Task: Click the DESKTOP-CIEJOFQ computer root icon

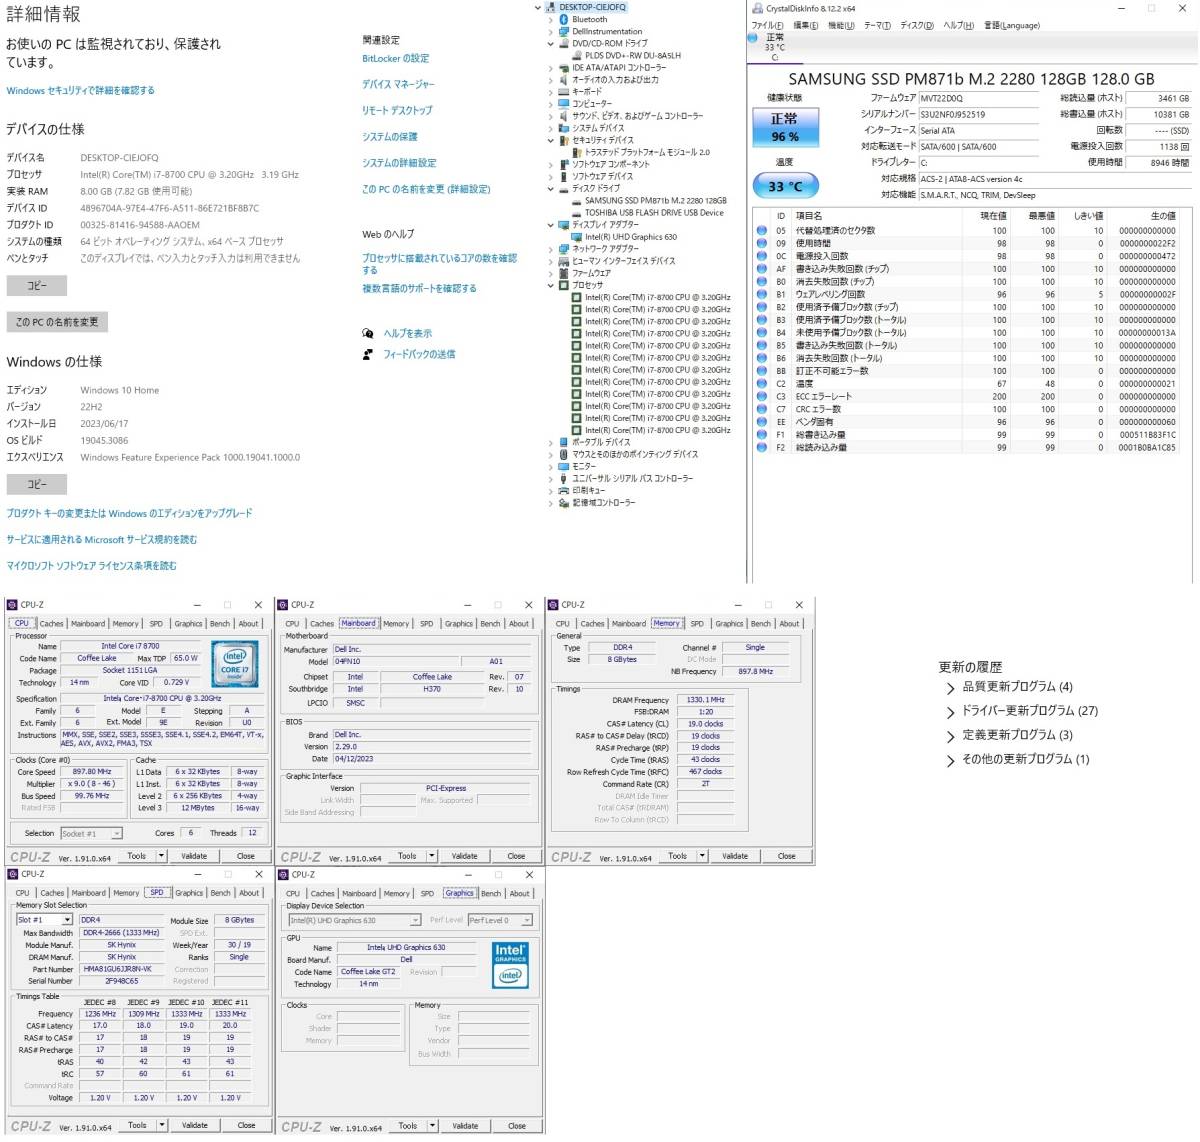Action: [551, 7]
